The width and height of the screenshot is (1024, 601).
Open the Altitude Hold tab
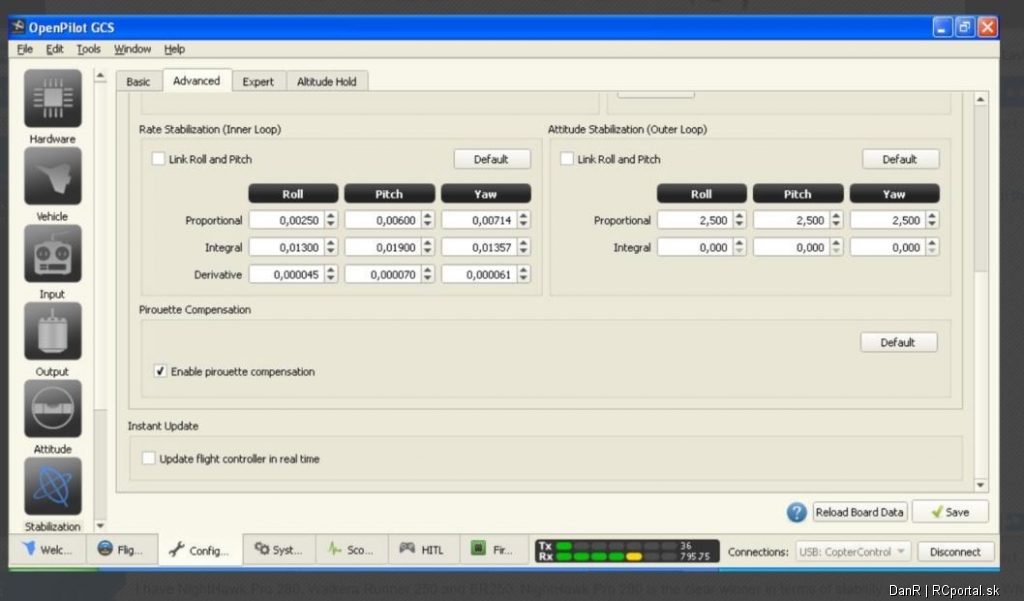coord(327,82)
